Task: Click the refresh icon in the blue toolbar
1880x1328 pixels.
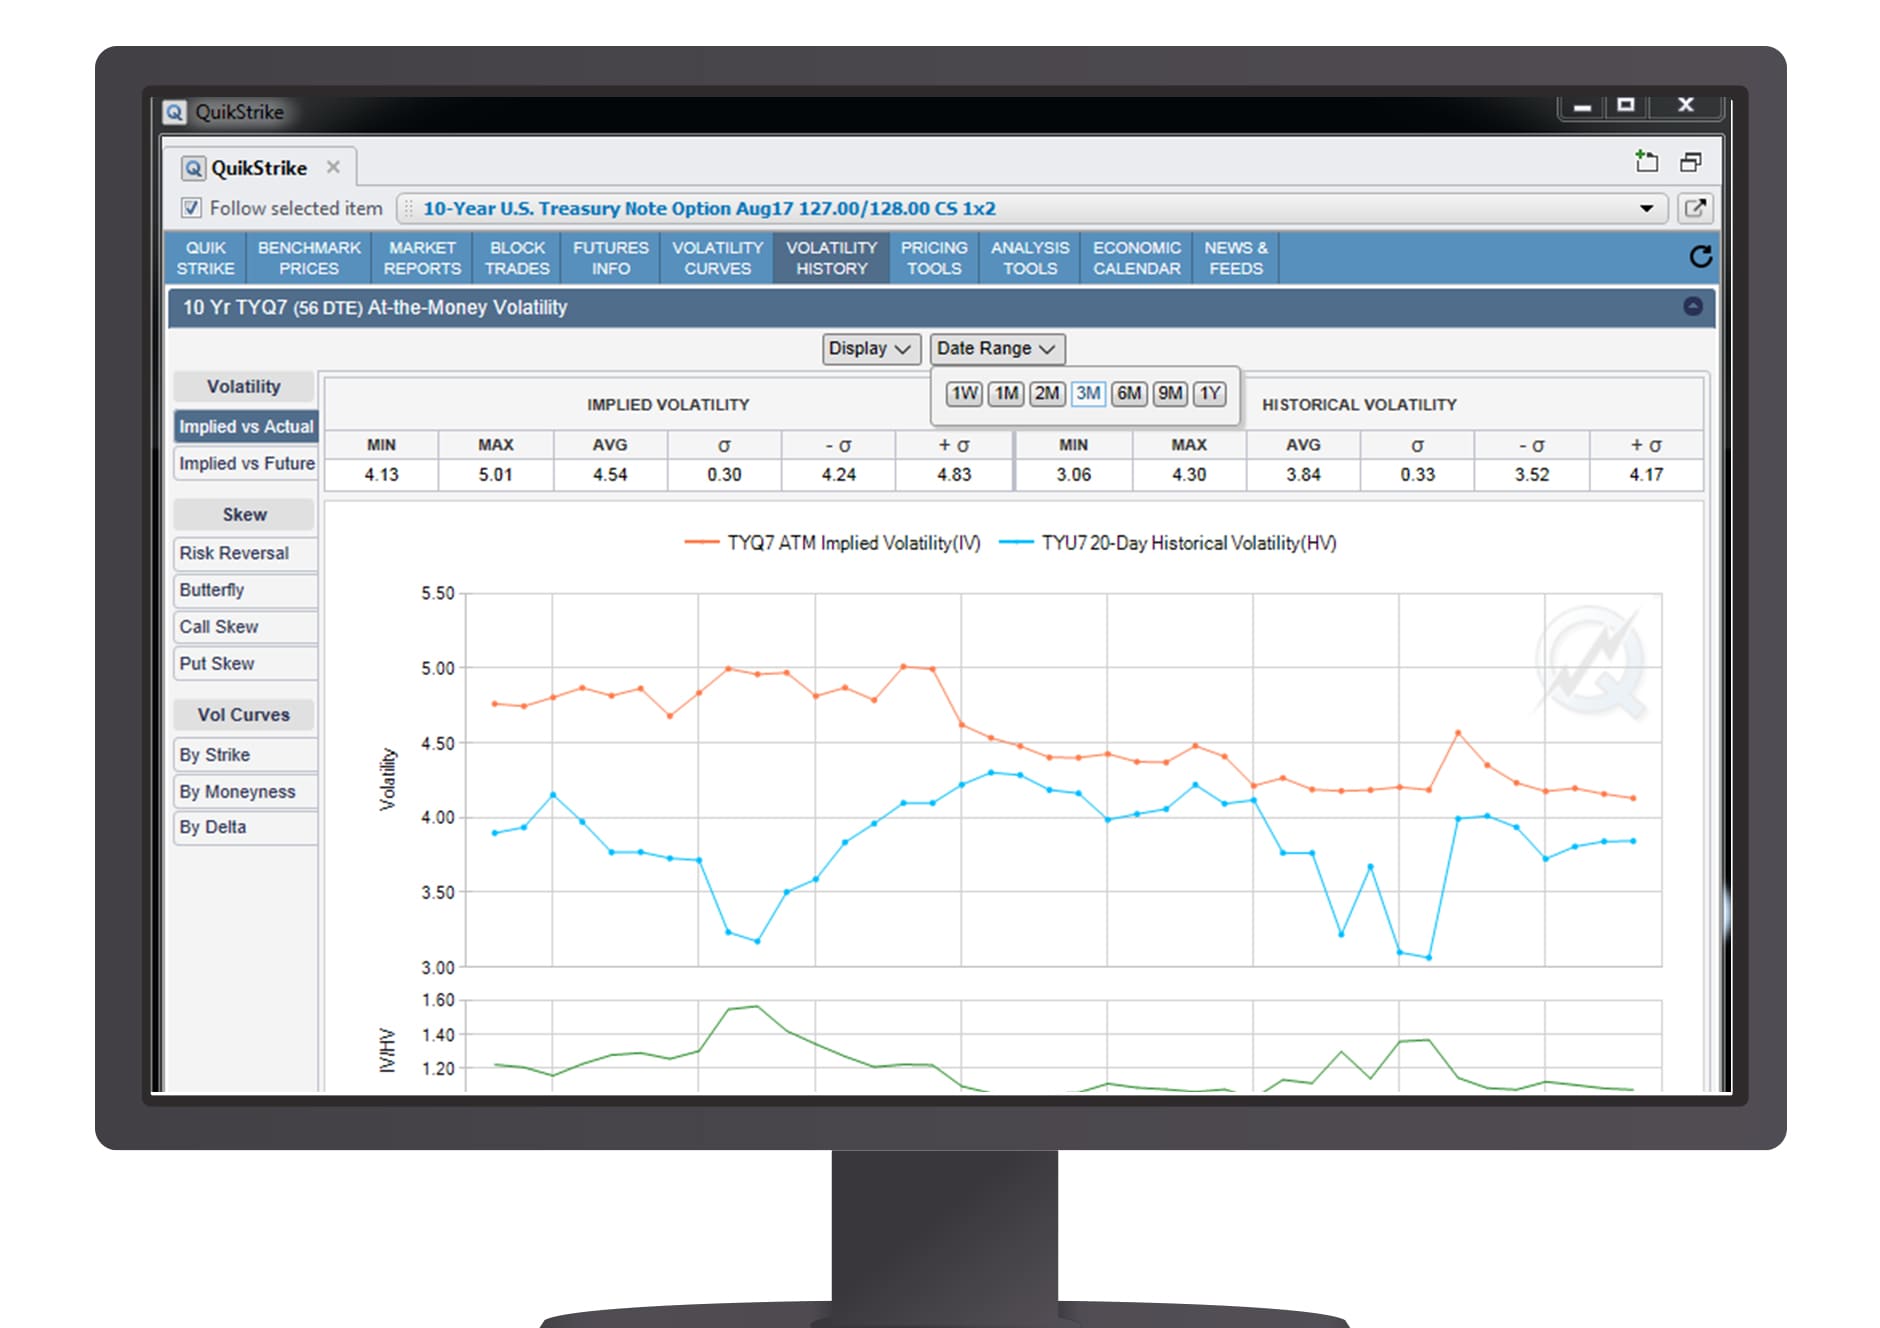Action: click(1700, 257)
